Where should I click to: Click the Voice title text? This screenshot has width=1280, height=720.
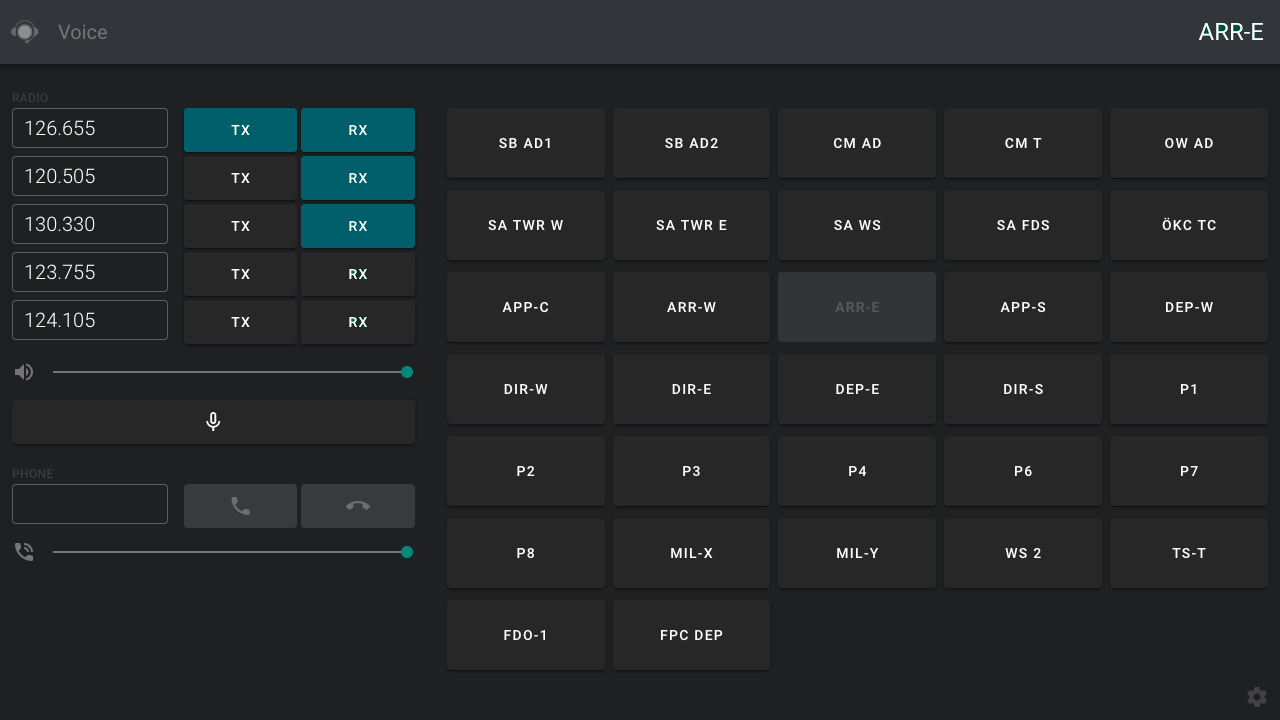[82, 32]
